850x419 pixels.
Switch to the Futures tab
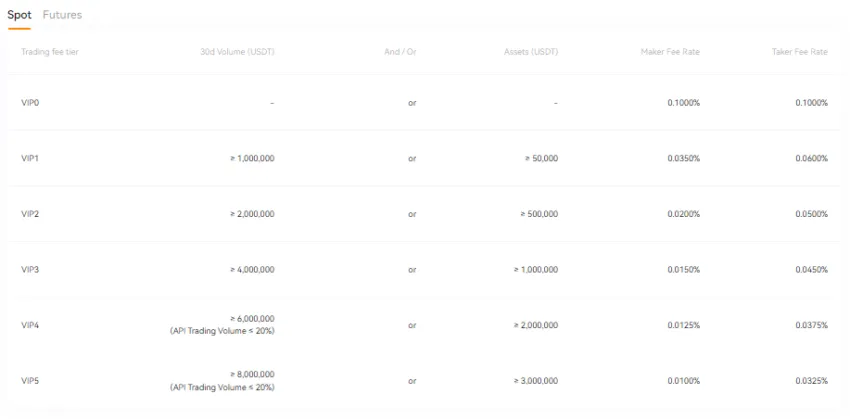62,15
